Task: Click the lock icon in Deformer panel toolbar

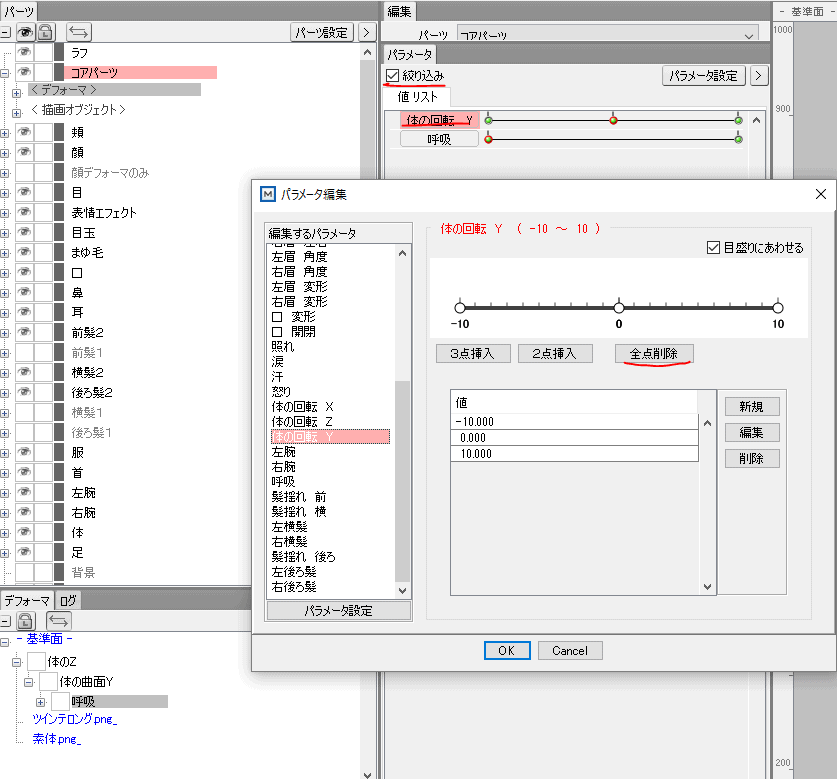Action: [x=25, y=621]
